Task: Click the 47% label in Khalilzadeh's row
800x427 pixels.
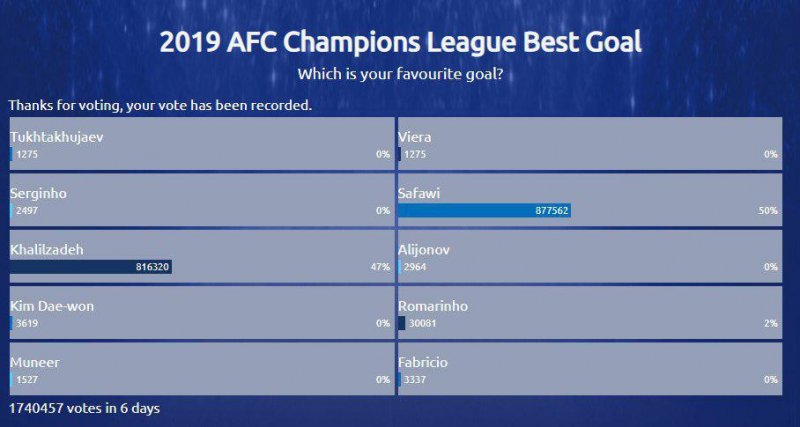Action: [x=380, y=267]
